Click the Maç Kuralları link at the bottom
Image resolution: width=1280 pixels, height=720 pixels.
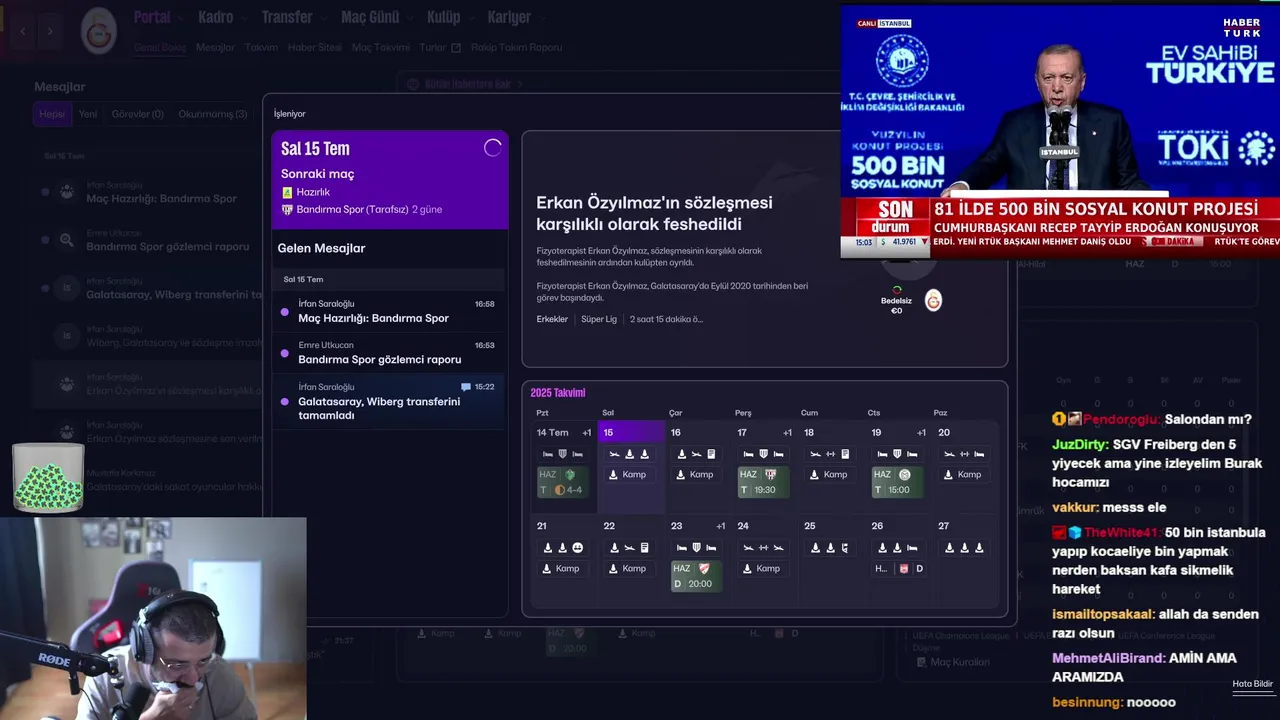960,662
